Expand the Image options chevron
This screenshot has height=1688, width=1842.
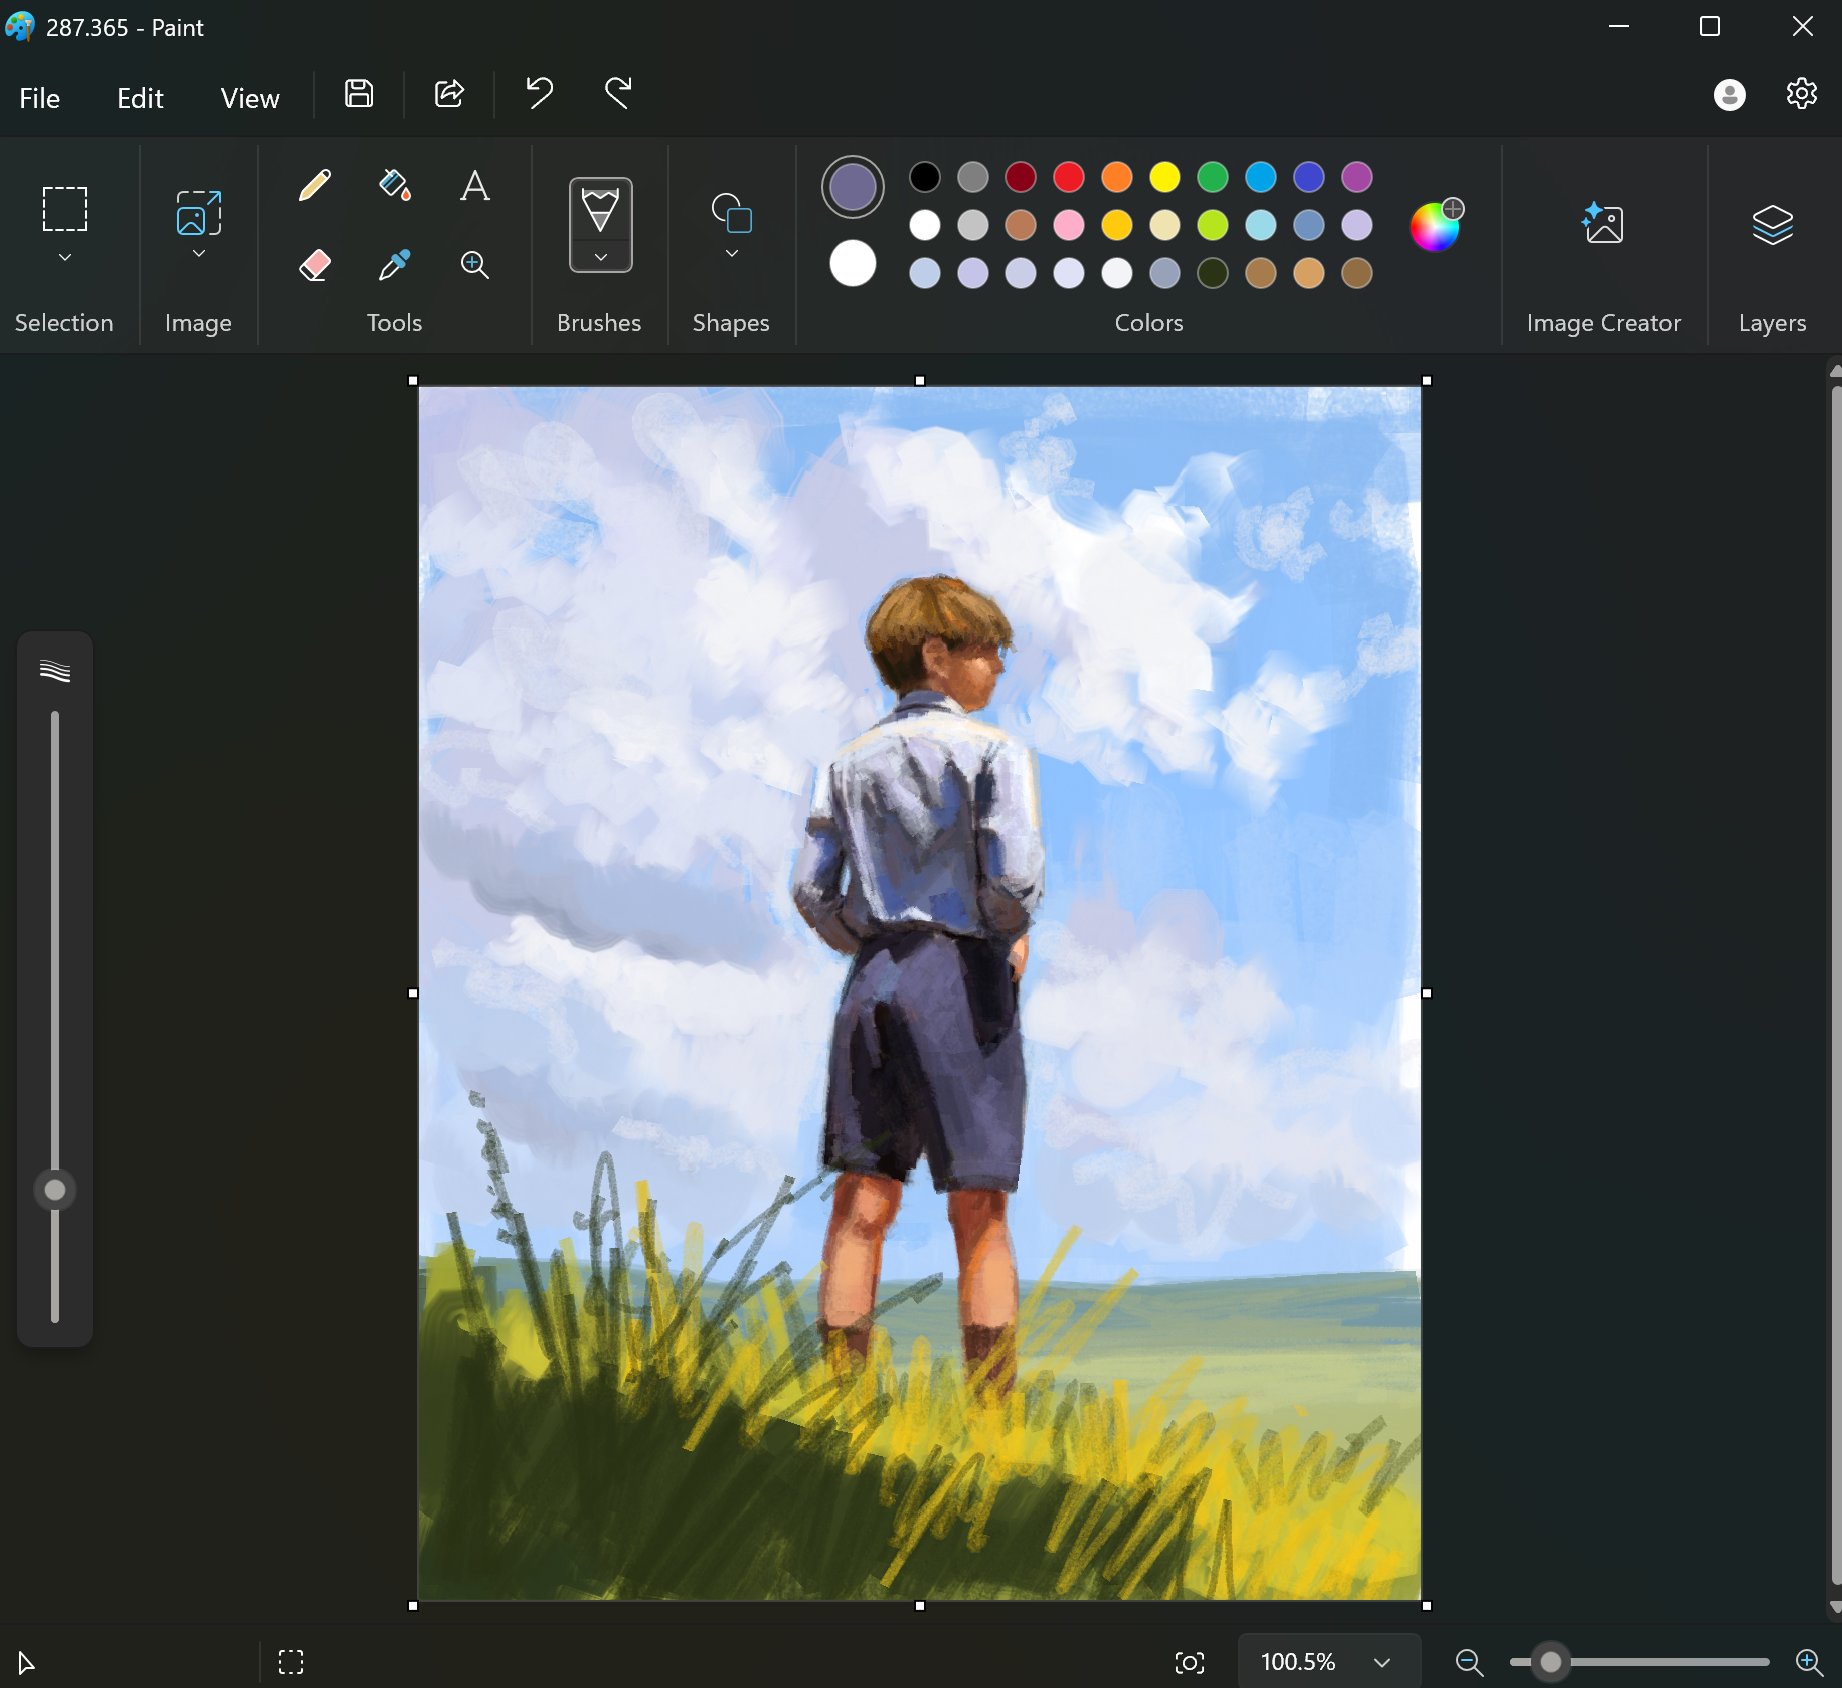click(x=199, y=254)
